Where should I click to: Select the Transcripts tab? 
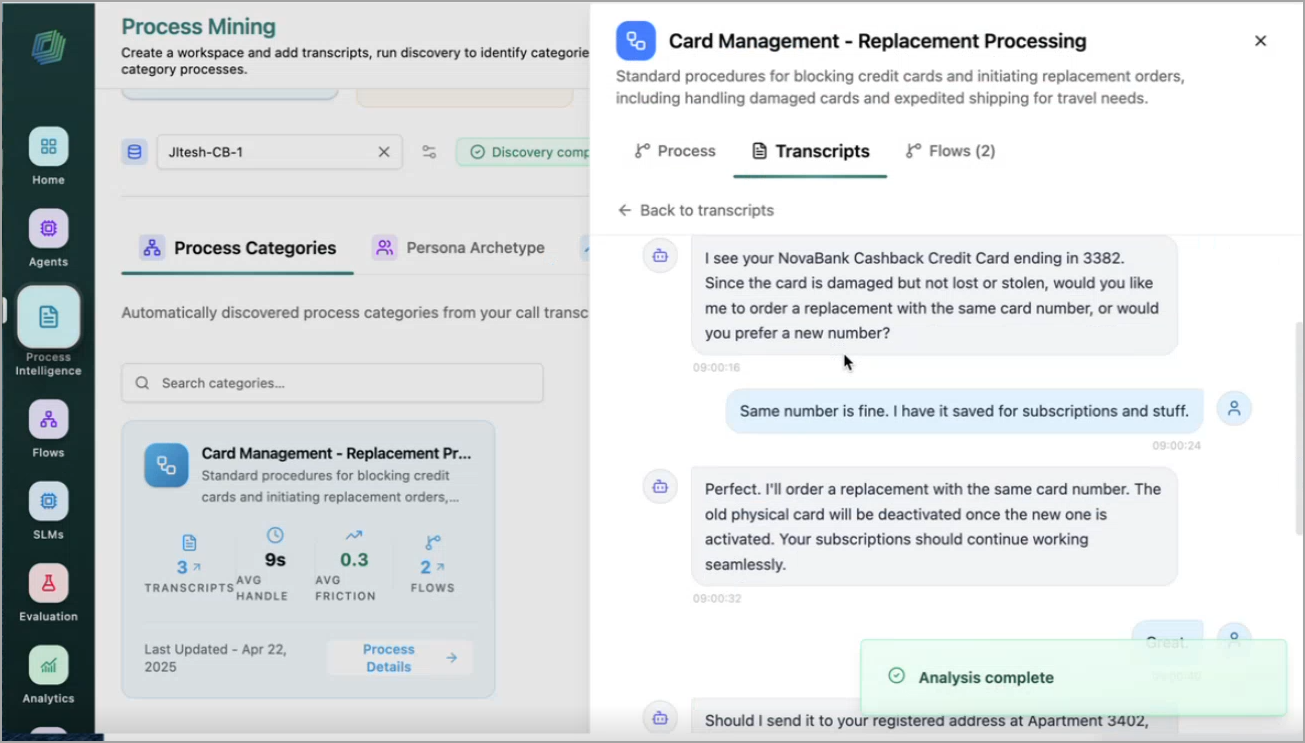pos(810,151)
